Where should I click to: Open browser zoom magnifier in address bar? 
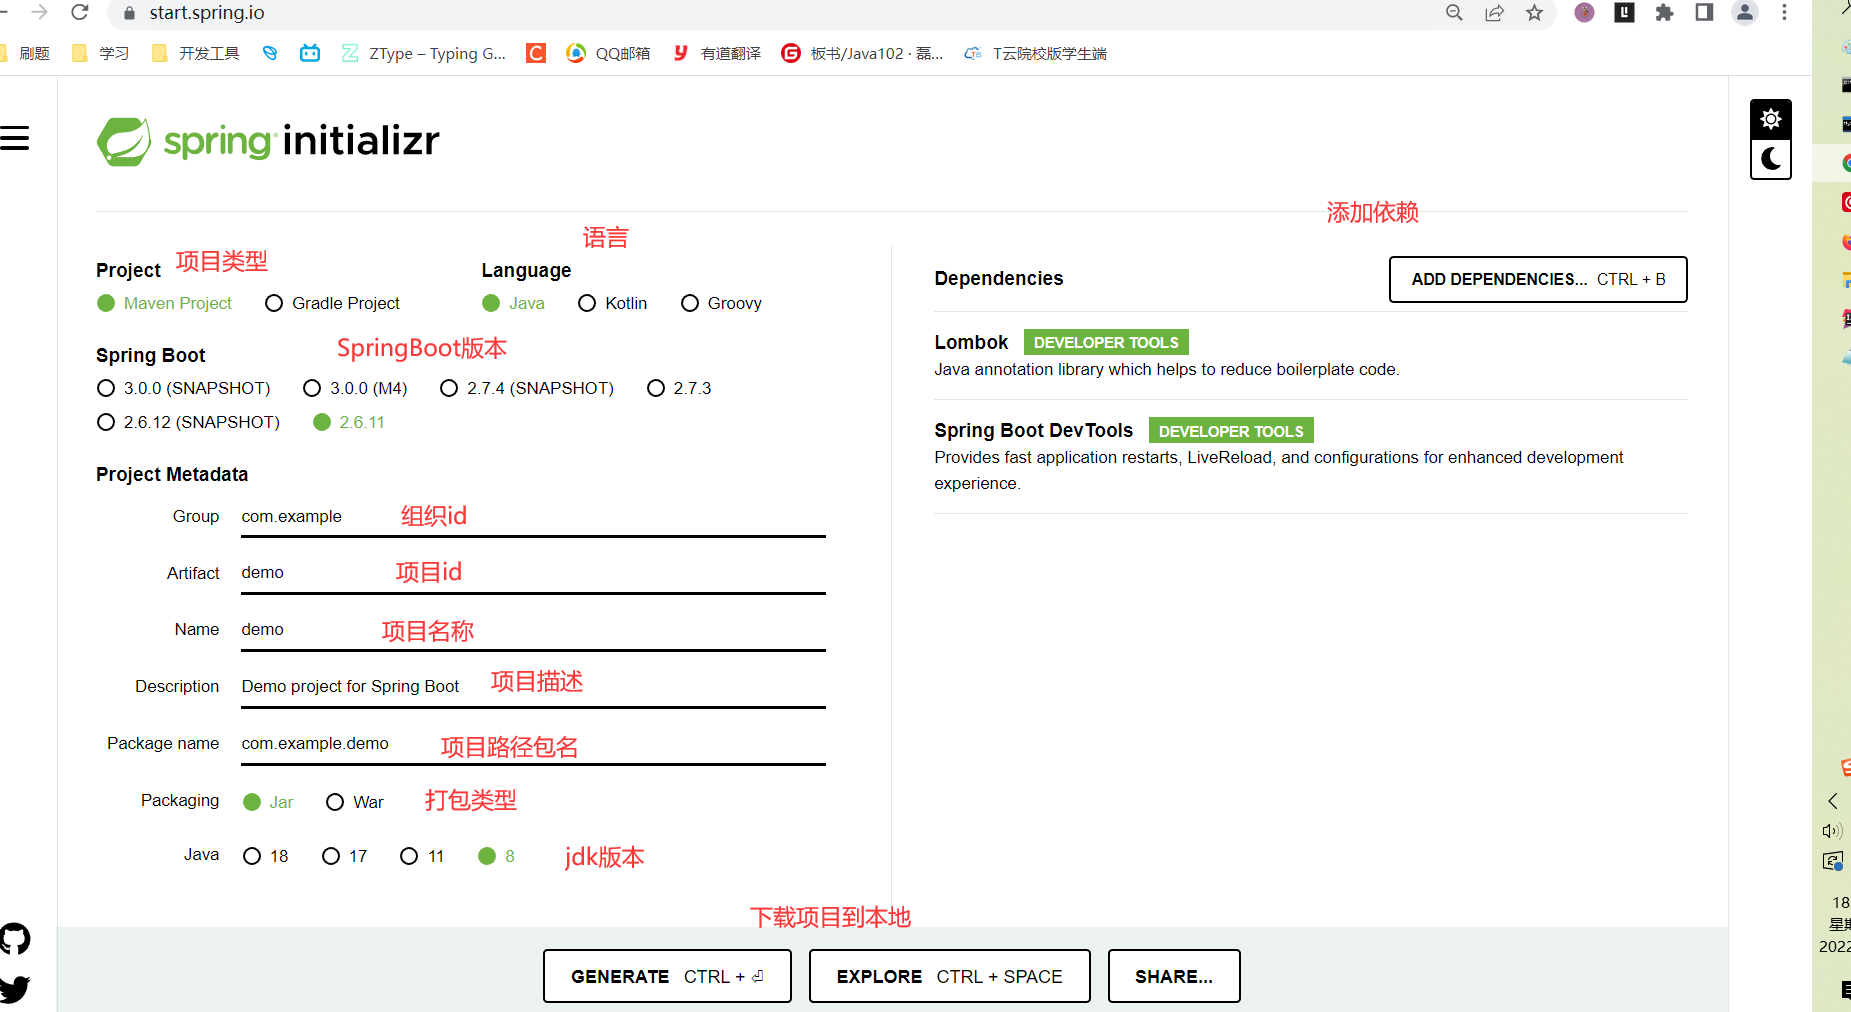tap(1454, 13)
